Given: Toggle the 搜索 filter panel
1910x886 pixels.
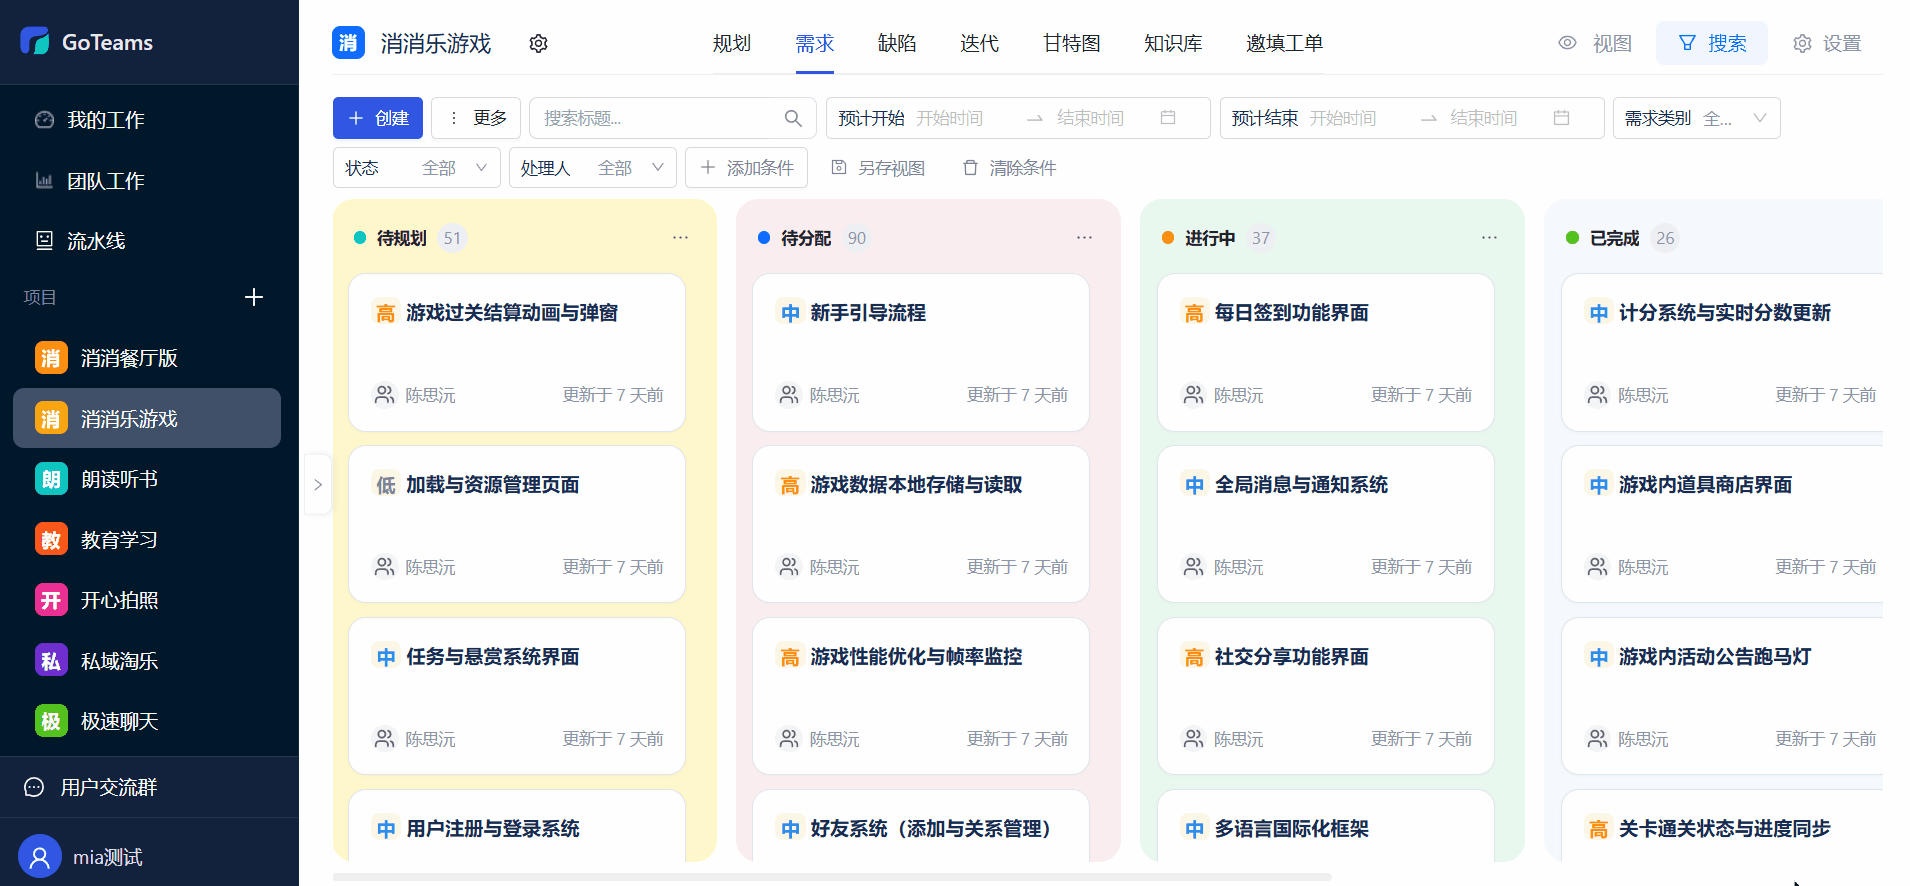Looking at the screenshot, I should point(1712,43).
